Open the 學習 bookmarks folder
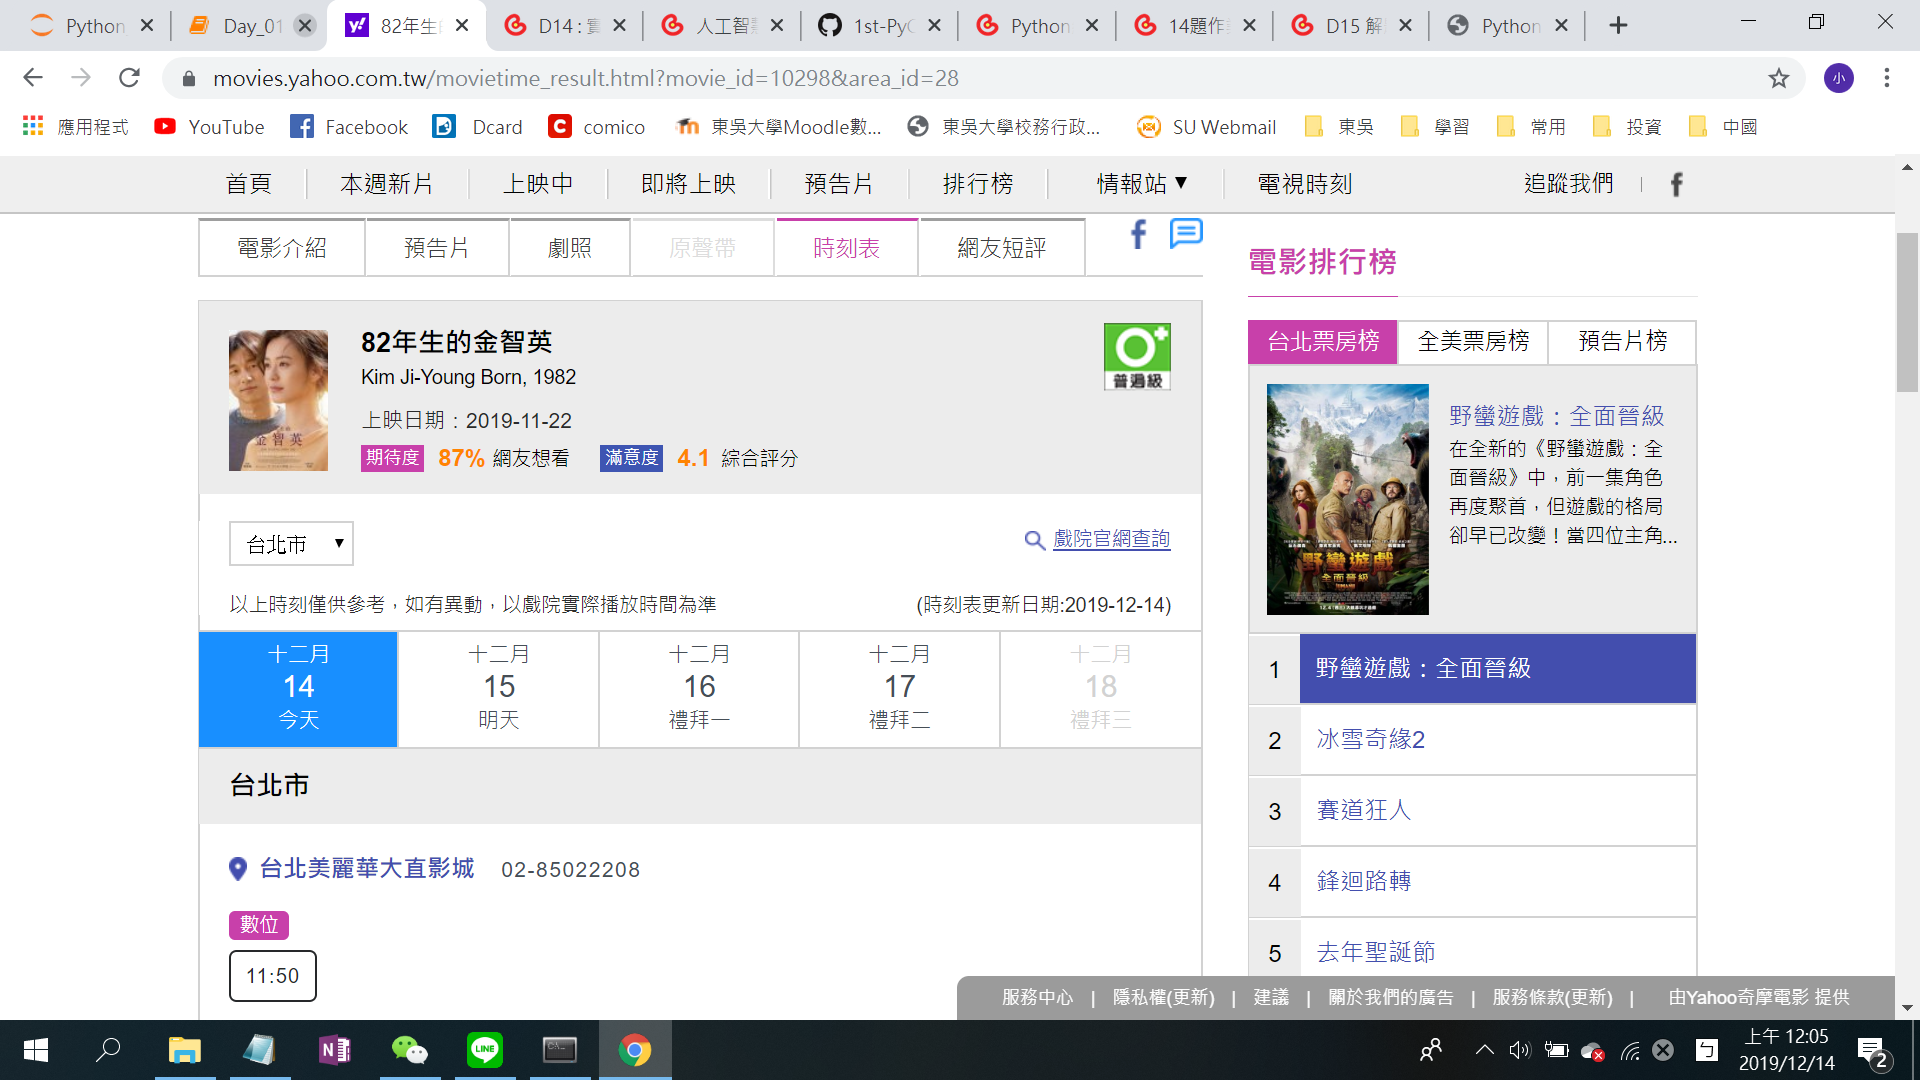The width and height of the screenshot is (1920, 1080). click(x=1436, y=127)
